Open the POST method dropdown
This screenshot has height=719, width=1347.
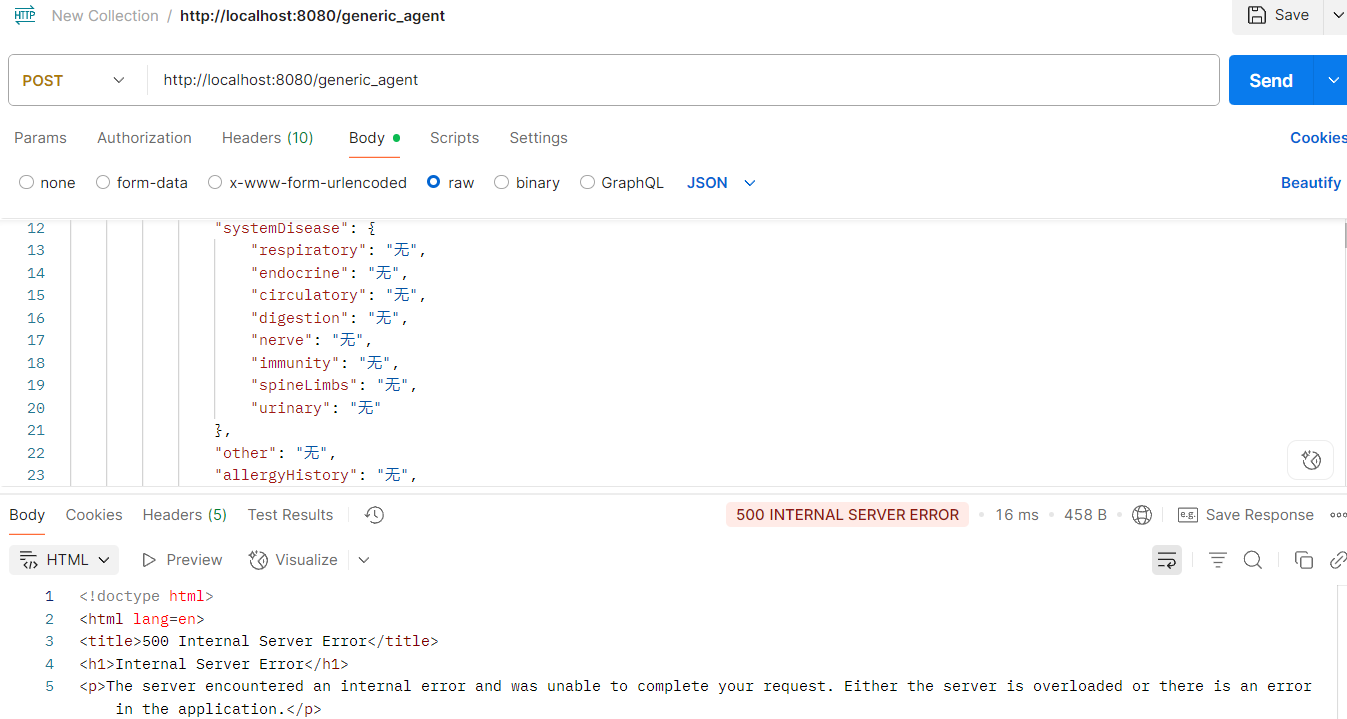point(74,80)
